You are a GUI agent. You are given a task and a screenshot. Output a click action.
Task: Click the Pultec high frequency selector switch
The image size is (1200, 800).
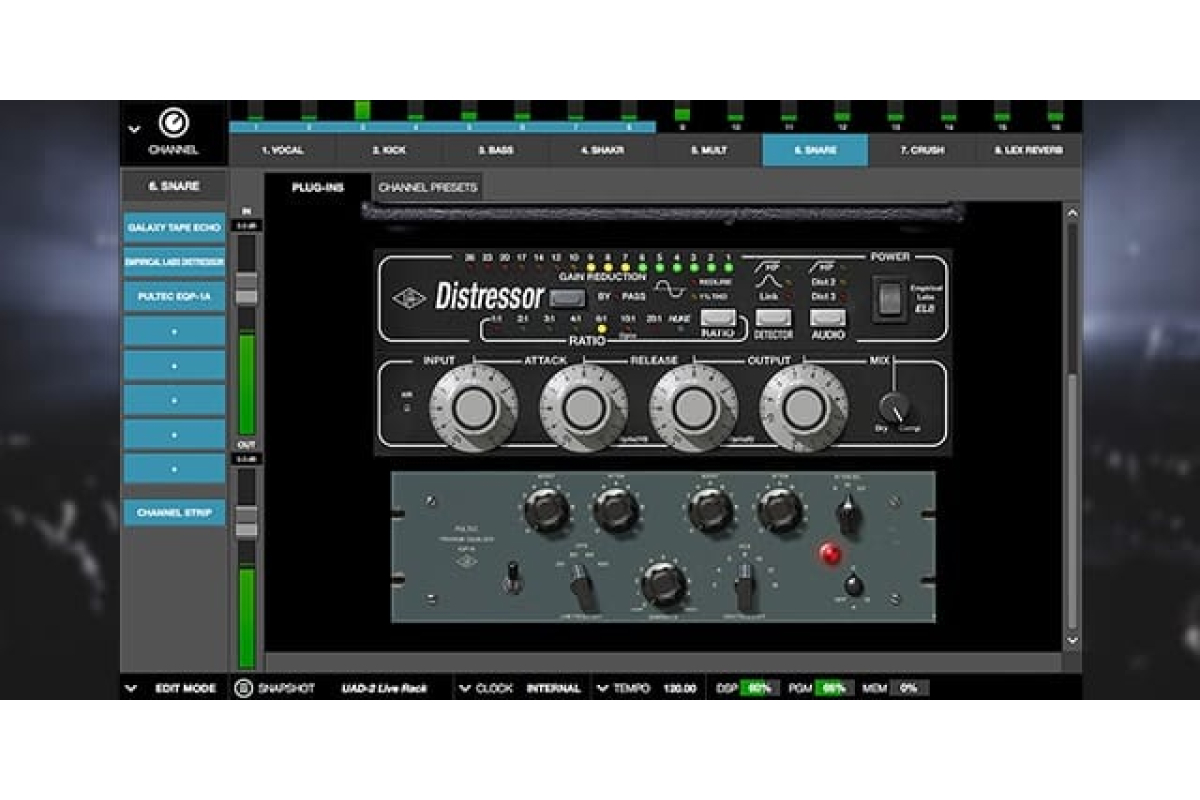744,586
